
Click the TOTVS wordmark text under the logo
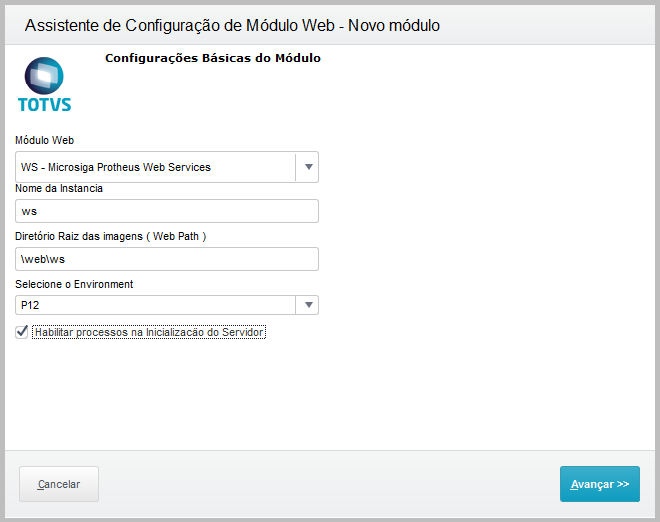point(45,103)
